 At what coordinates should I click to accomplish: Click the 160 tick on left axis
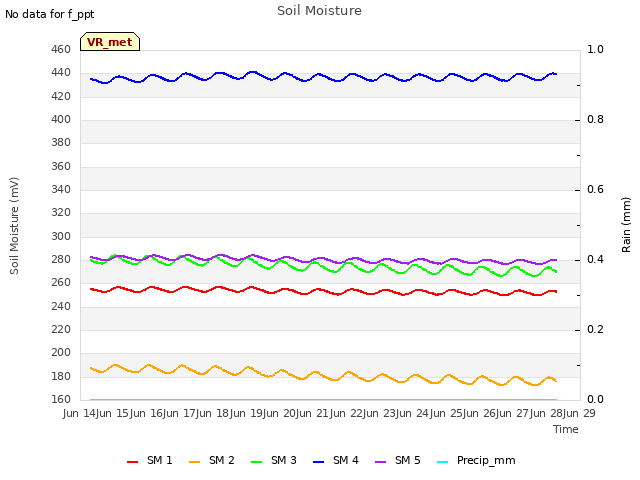click(x=61, y=399)
